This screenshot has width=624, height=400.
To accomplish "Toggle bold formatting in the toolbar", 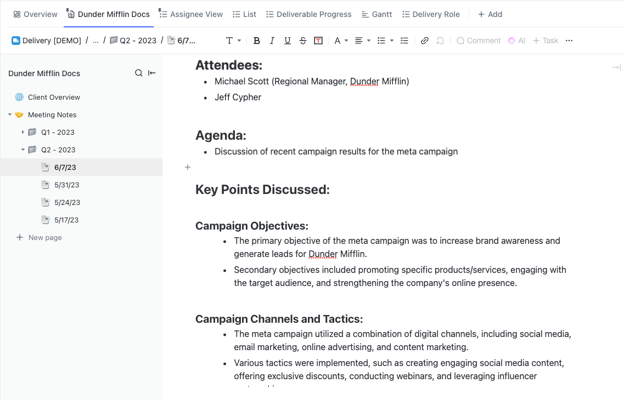I will tap(257, 41).
